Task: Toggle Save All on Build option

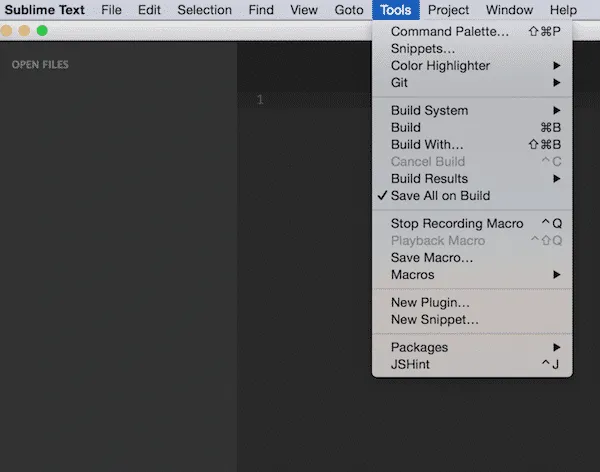Action: [440, 195]
